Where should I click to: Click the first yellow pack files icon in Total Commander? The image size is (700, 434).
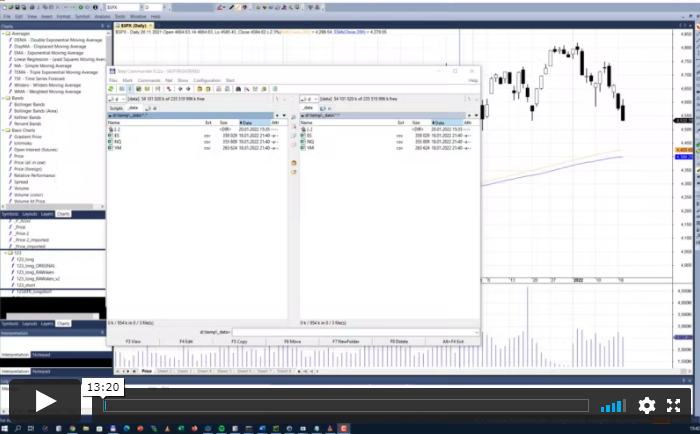[200, 89]
